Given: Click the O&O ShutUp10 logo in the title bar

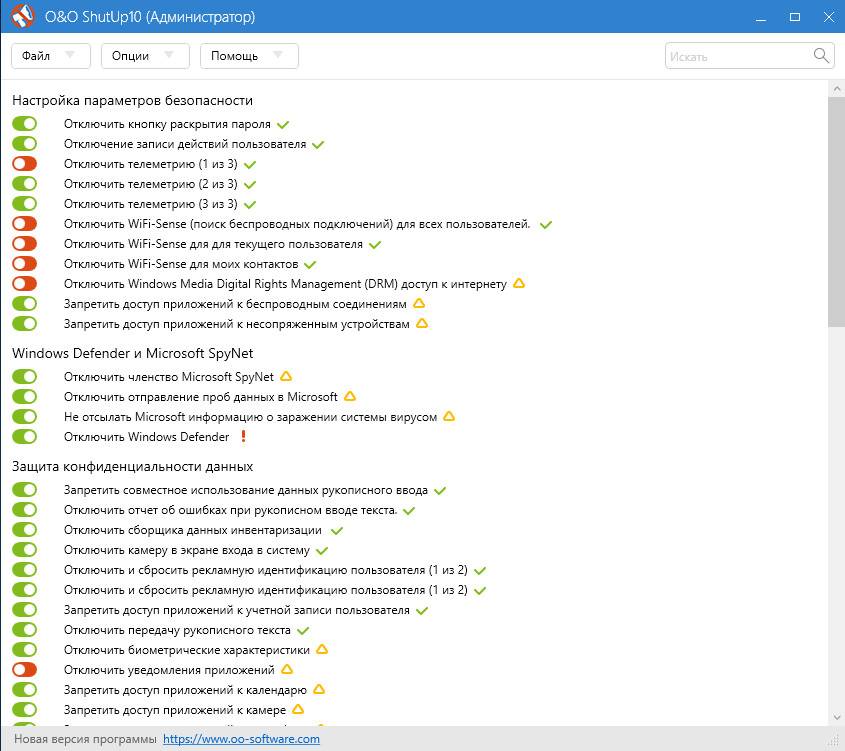Looking at the screenshot, I should pyautogui.click(x=22, y=16).
